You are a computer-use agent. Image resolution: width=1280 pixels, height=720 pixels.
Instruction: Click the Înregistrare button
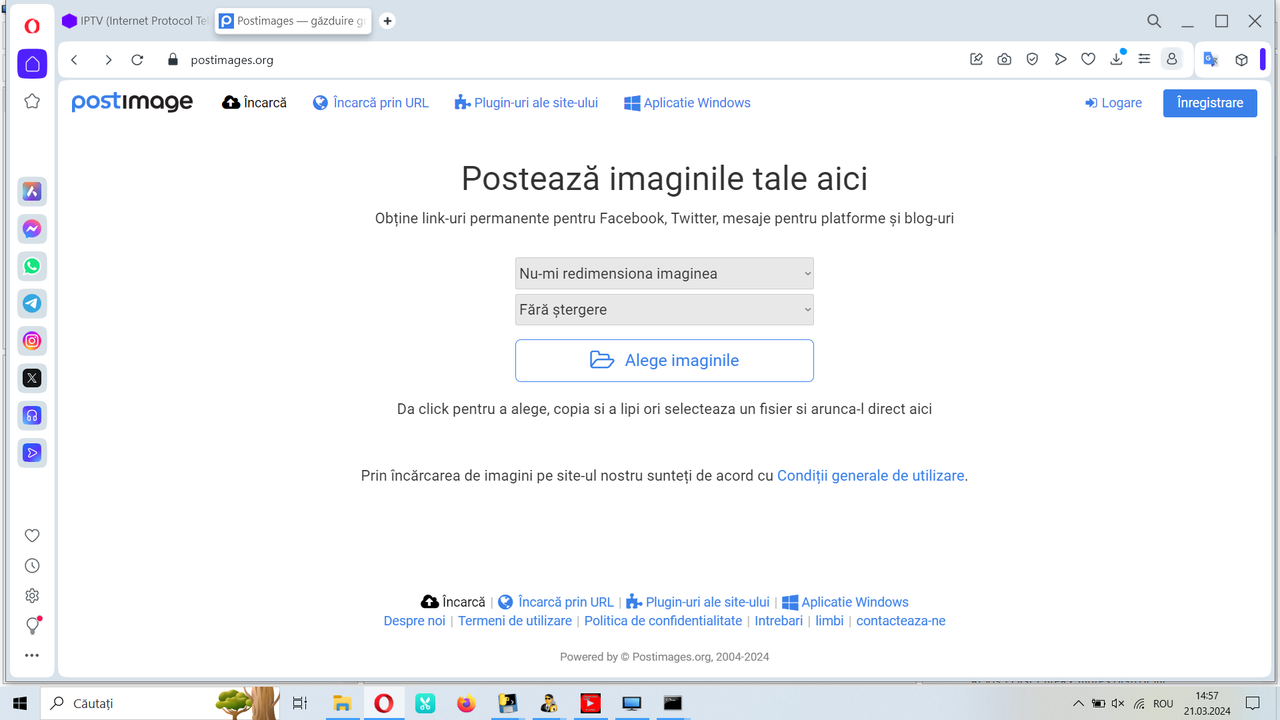(x=1210, y=103)
